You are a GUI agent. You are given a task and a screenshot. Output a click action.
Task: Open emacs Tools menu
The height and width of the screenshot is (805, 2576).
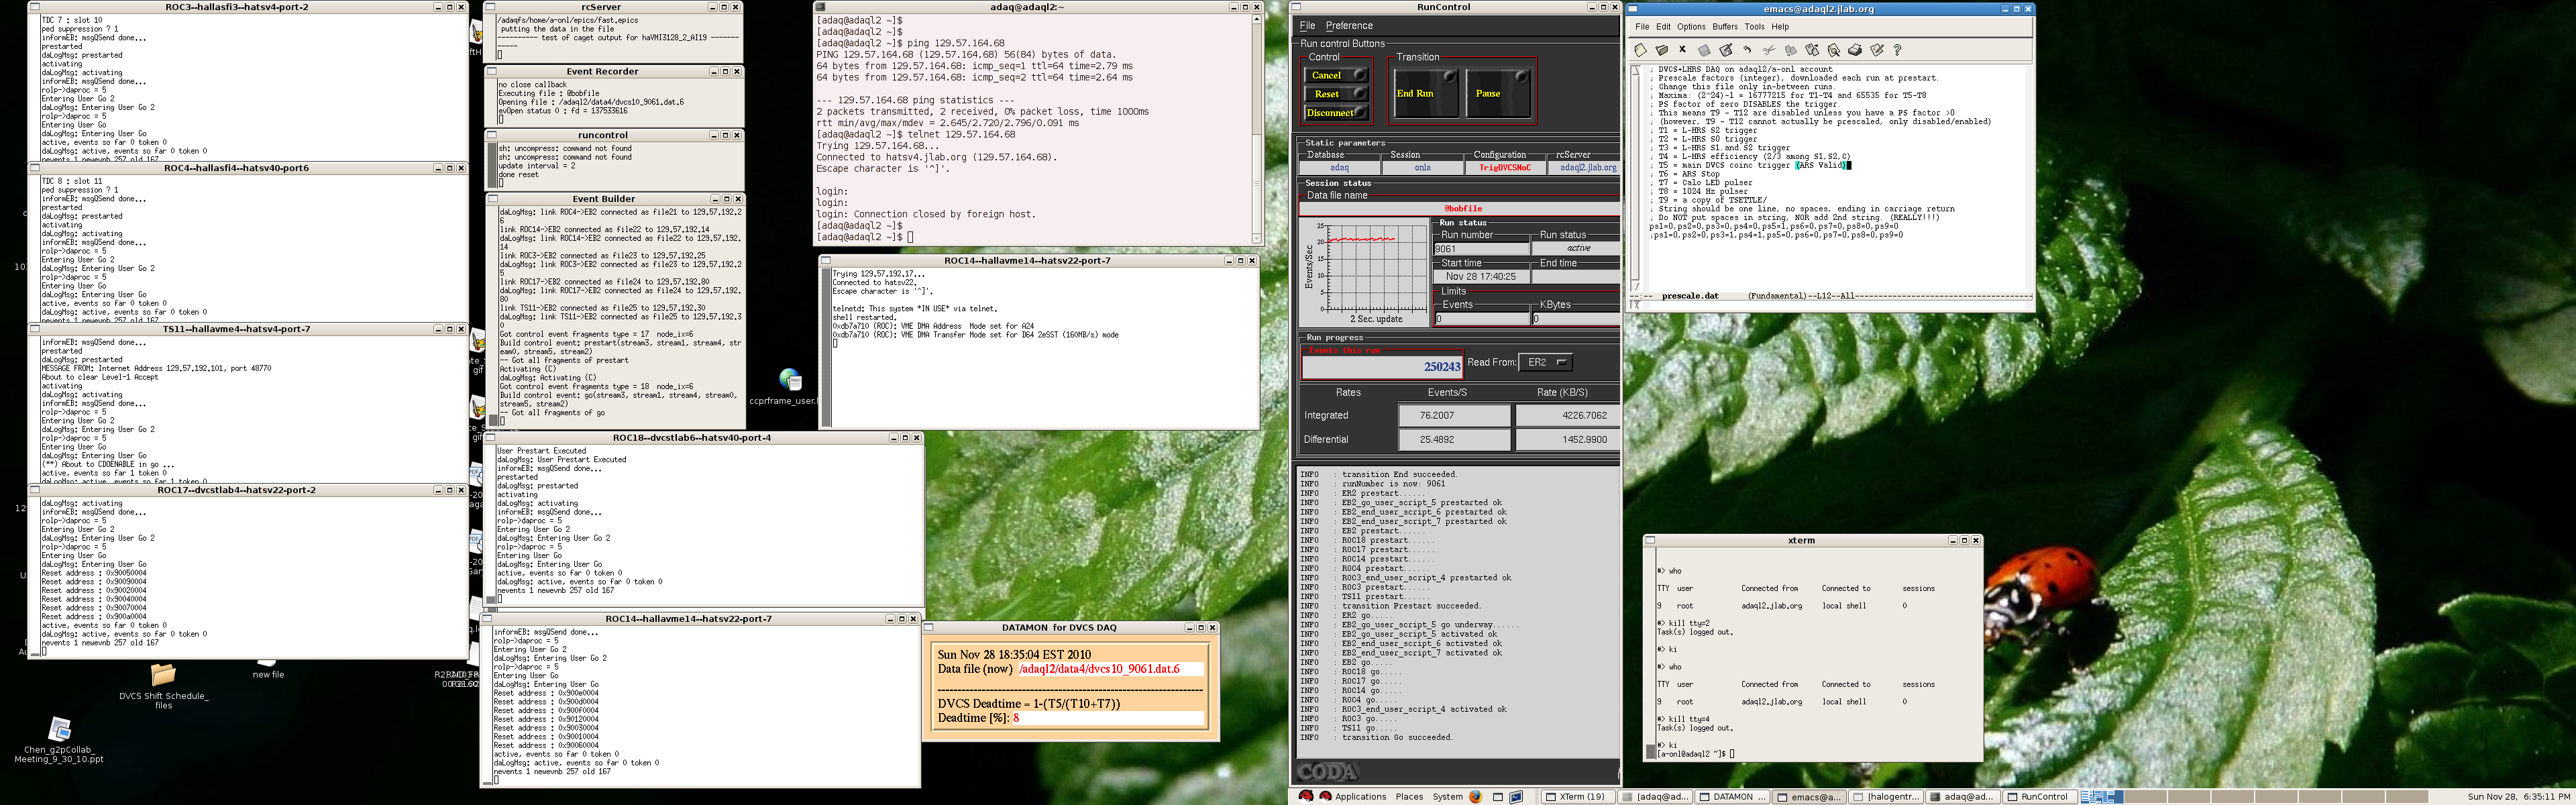pos(1755,27)
